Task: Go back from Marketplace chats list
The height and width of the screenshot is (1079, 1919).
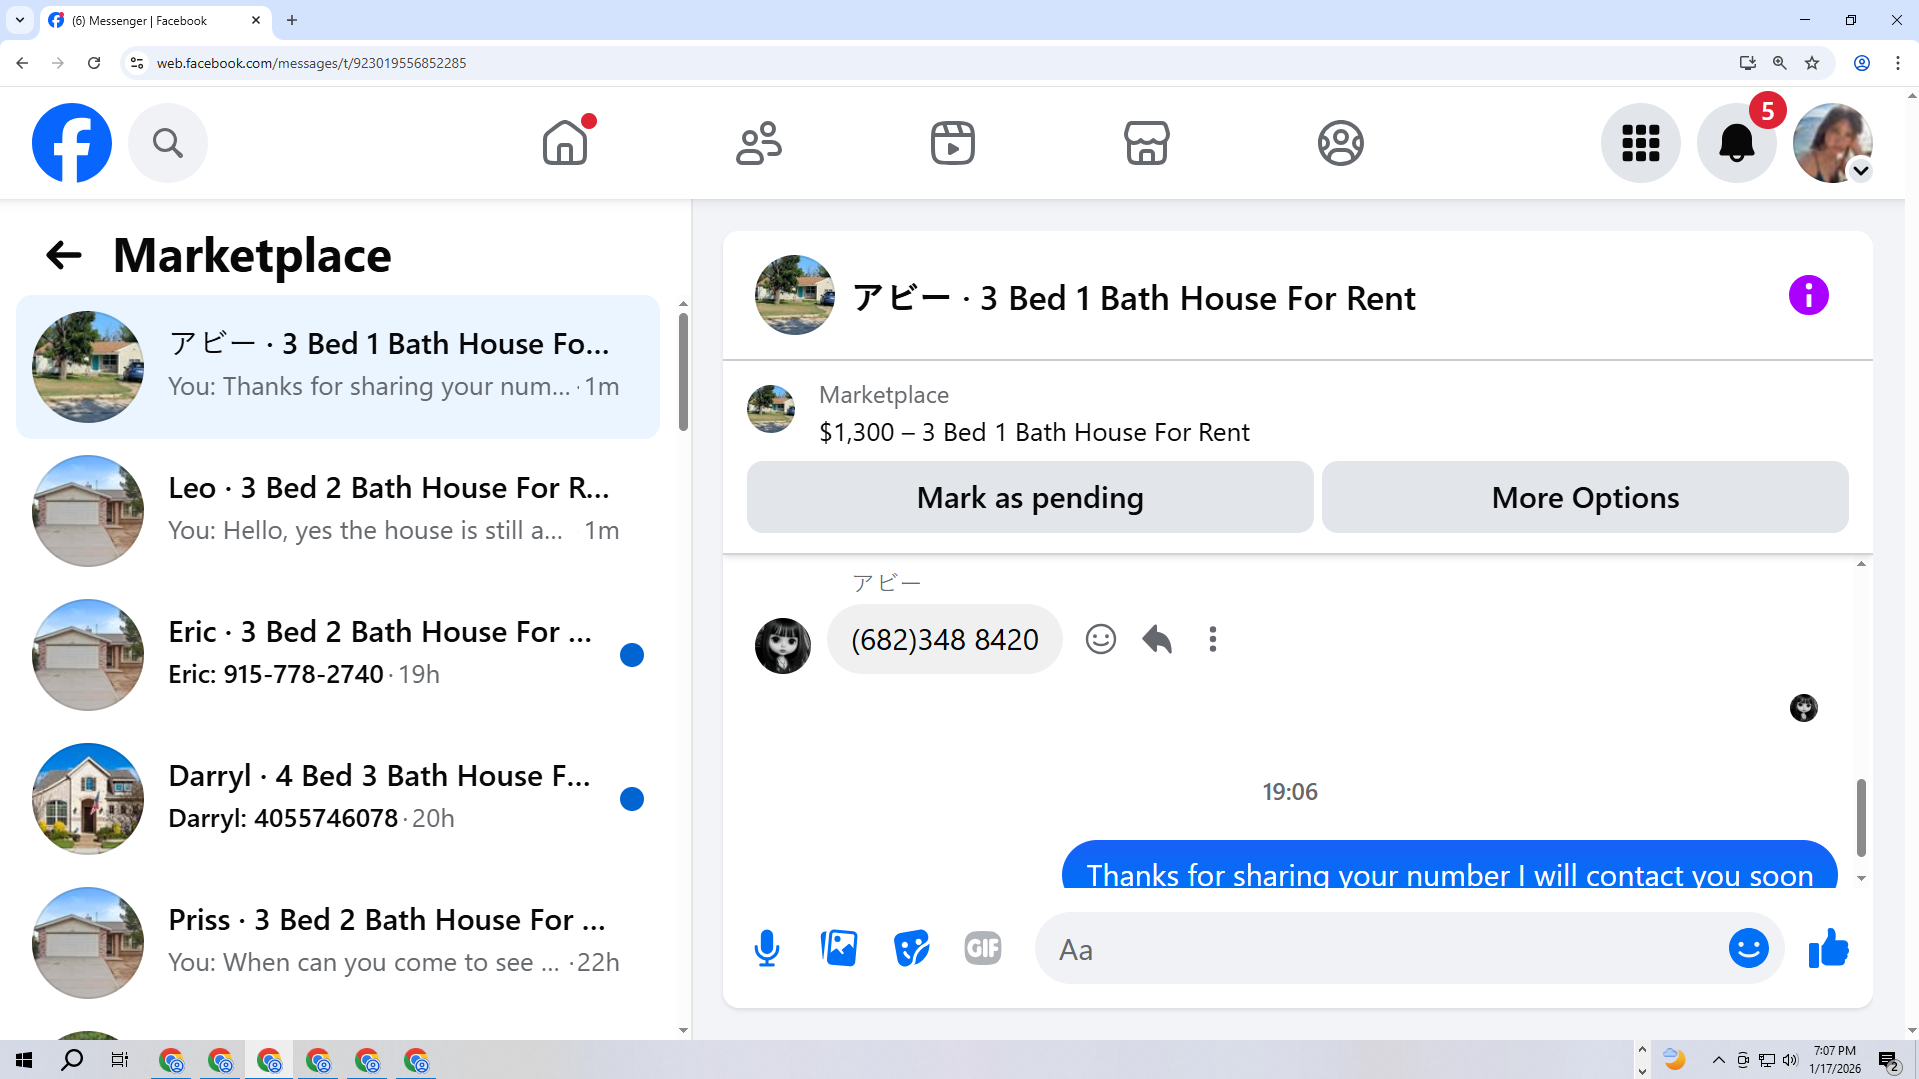Action: point(64,255)
